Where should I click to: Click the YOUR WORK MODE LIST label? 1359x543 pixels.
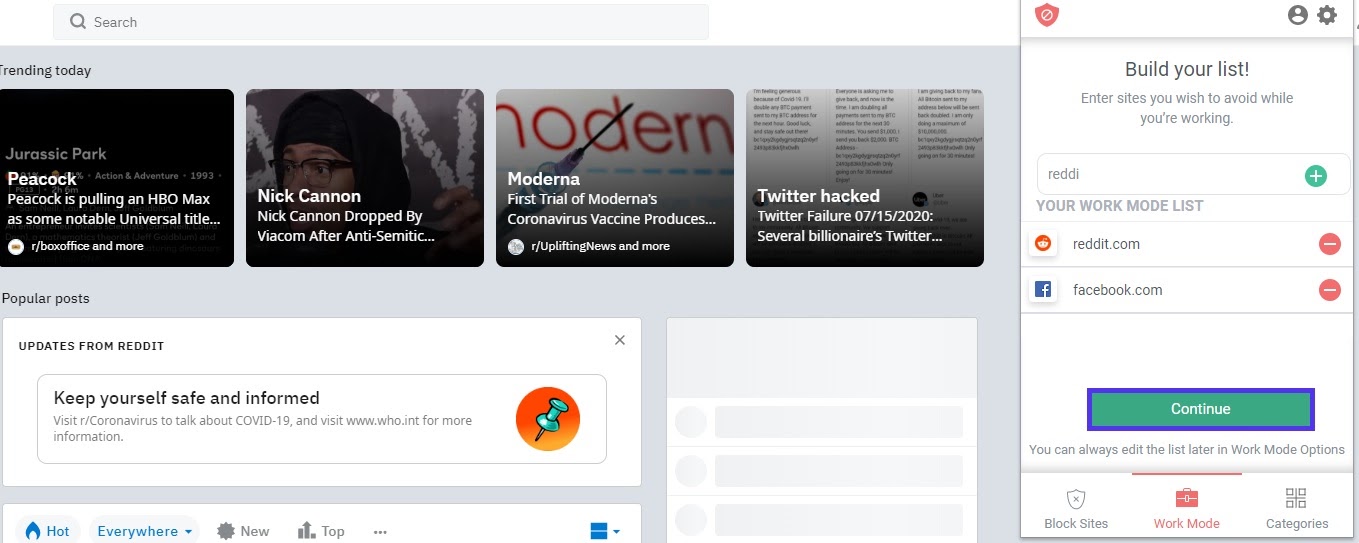pos(1119,206)
